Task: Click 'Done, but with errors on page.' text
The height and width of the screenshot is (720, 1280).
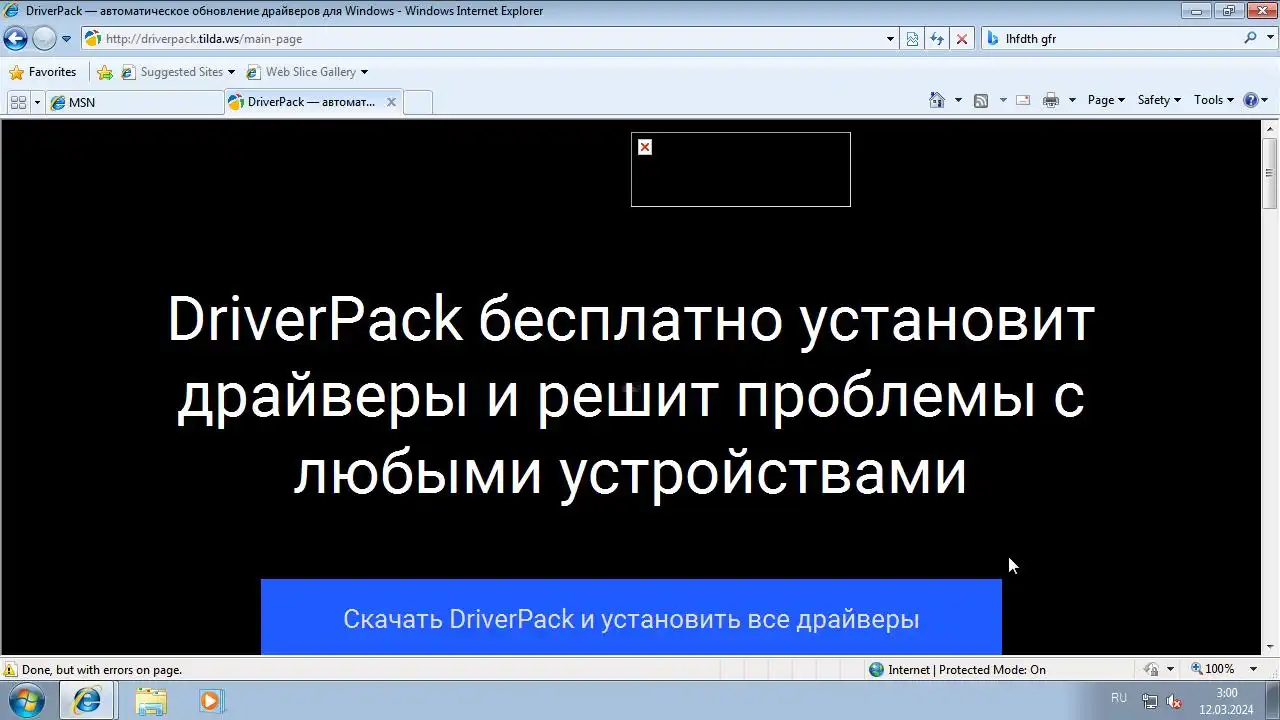Action: pyautogui.click(x=102, y=670)
